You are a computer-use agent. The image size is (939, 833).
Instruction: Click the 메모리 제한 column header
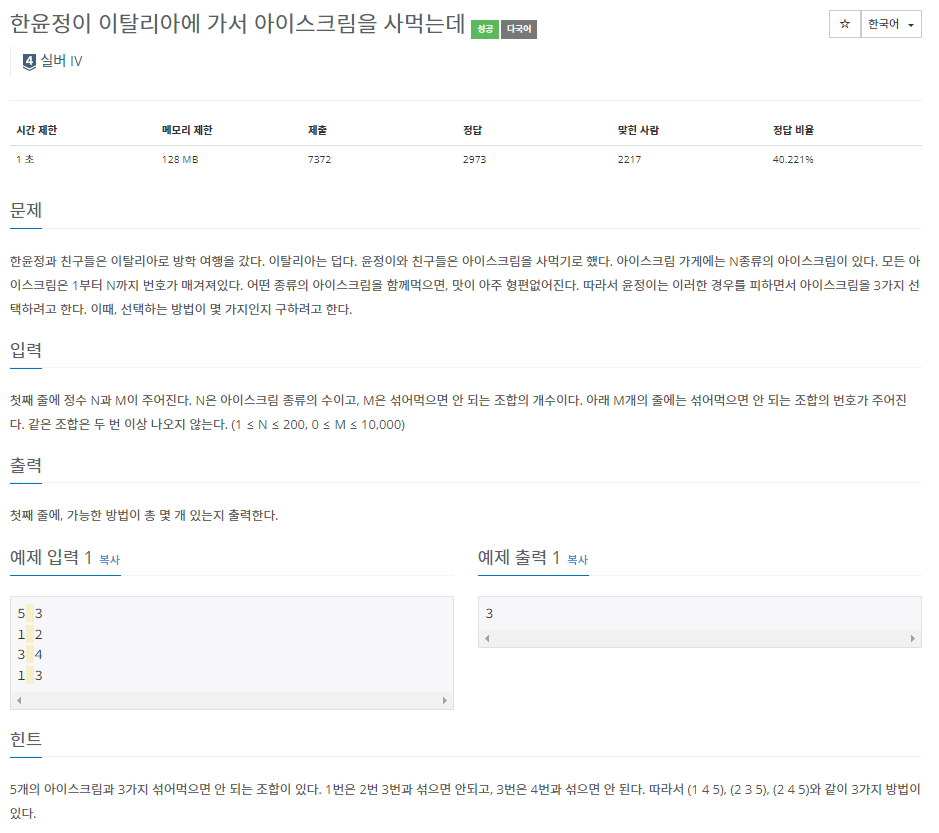pos(187,130)
